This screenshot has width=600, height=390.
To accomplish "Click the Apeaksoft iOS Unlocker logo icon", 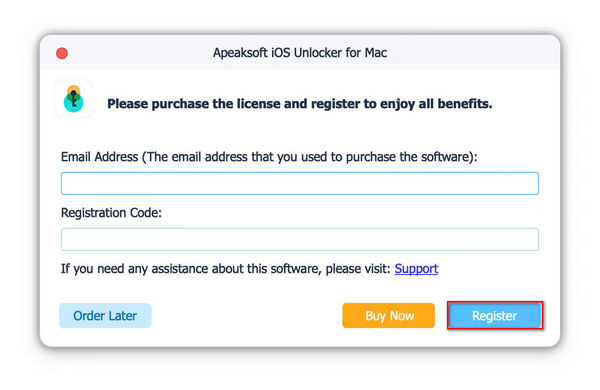I will pyautogui.click(x=73, y=99).
